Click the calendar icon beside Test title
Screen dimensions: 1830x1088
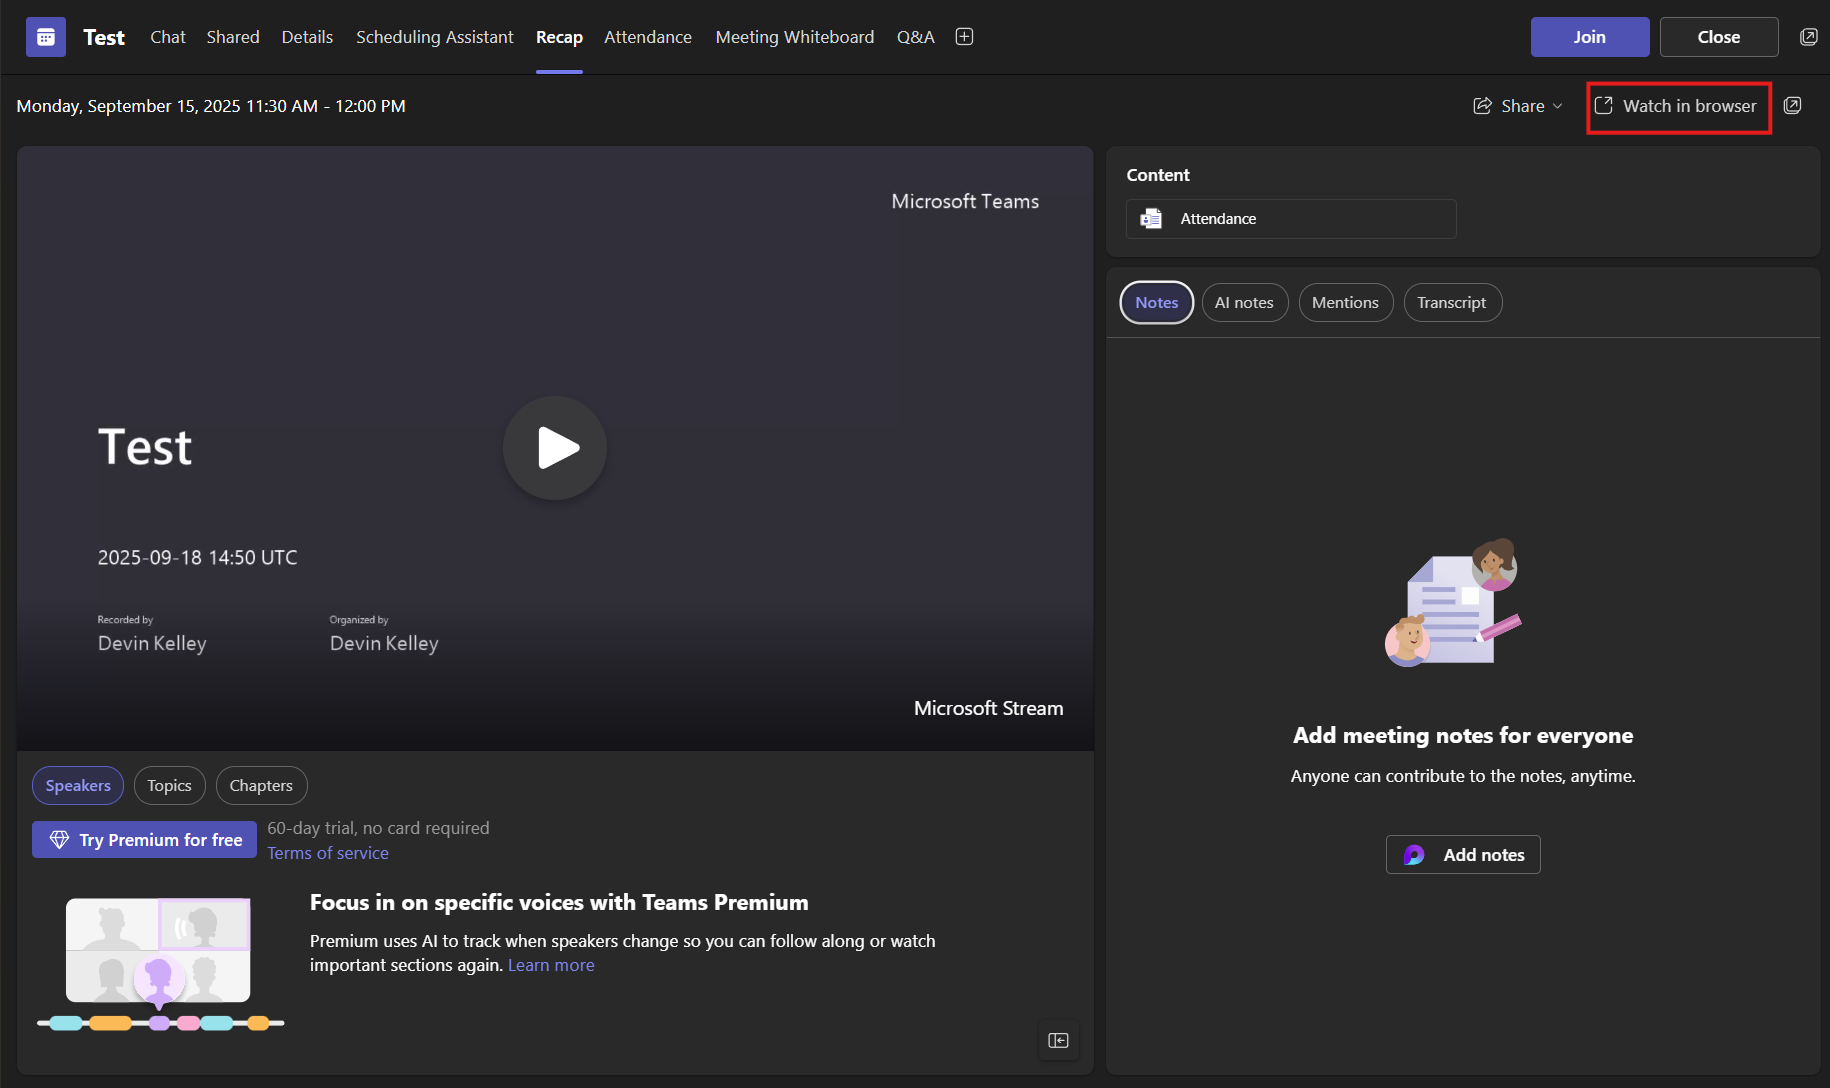click(x=46, y=37)
